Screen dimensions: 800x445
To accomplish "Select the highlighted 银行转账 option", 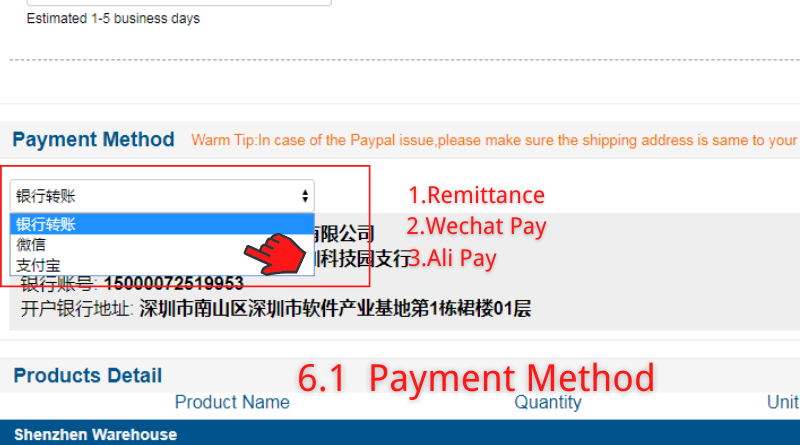I will click(162, 224).
